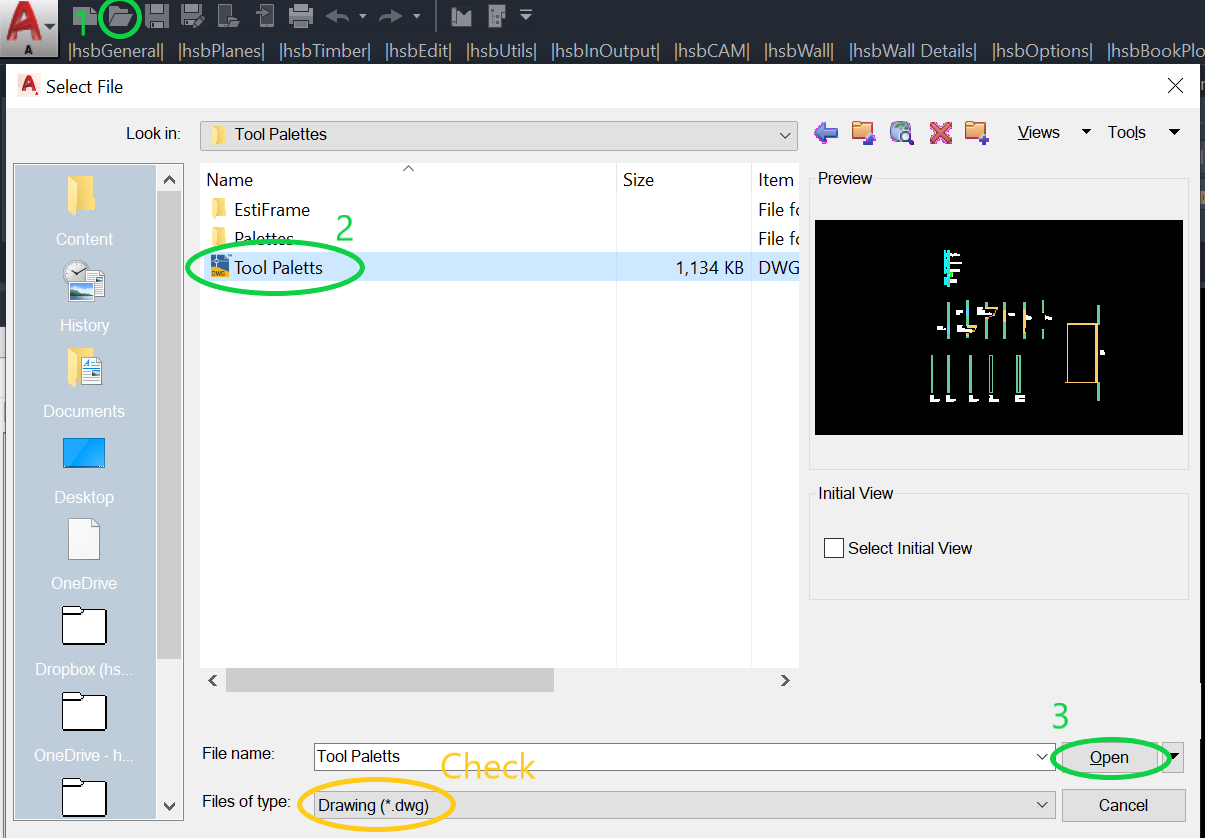The width and height of the screenshot is (1205, 838).
Task: Open Customize Quick Access Toolbar dropdown
Action: [x=526, y=15]
